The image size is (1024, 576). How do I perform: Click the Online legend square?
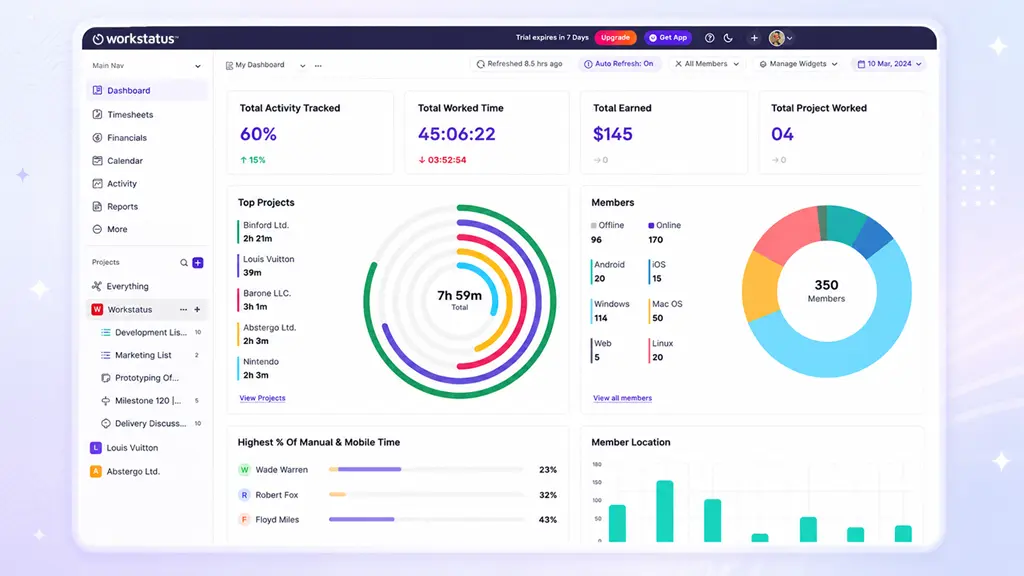point(651,225)
